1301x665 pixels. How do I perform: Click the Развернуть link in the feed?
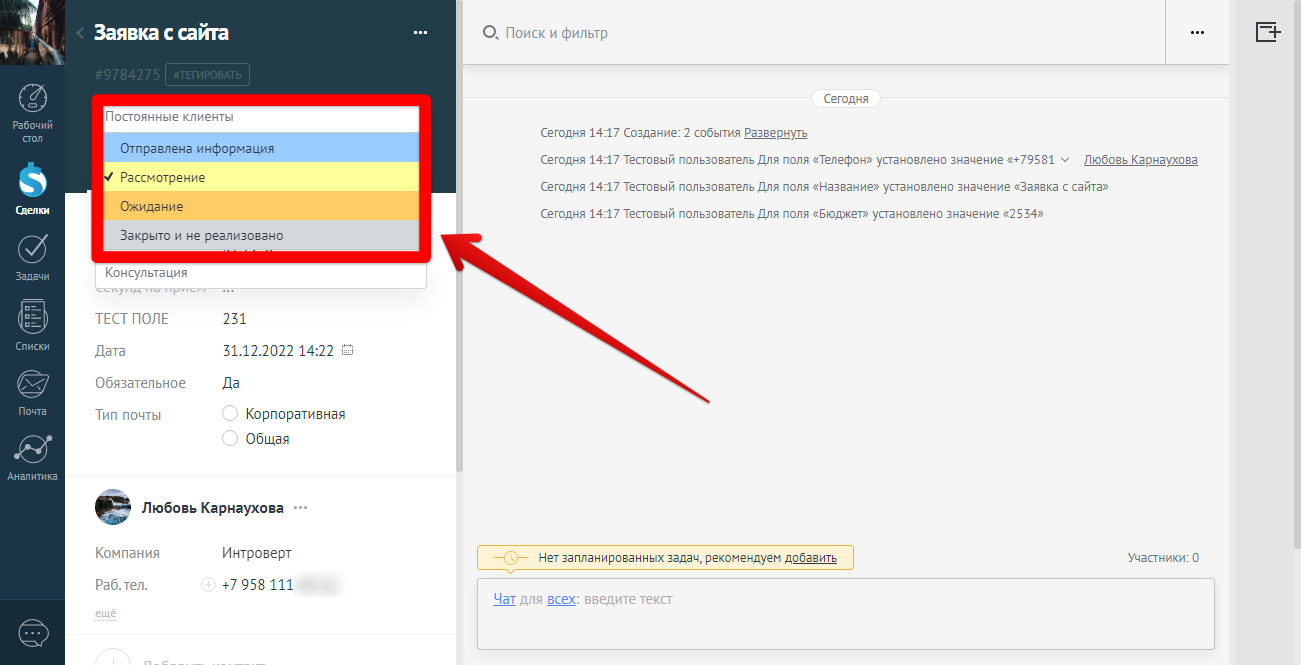pos(776,133)
